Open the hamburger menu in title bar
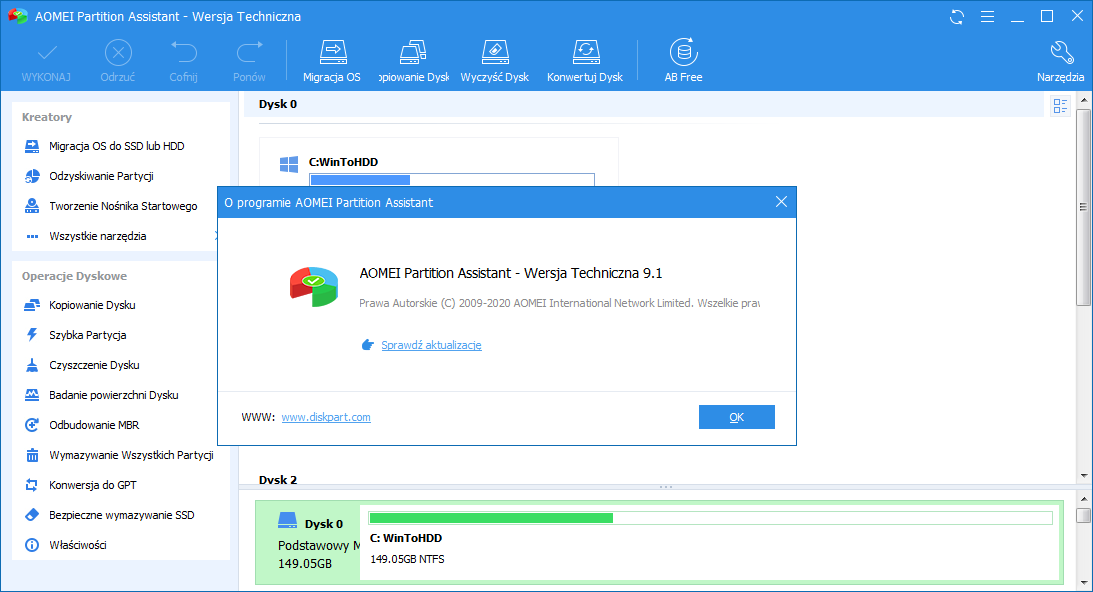 pyautogui.click(x=987, y=17)
